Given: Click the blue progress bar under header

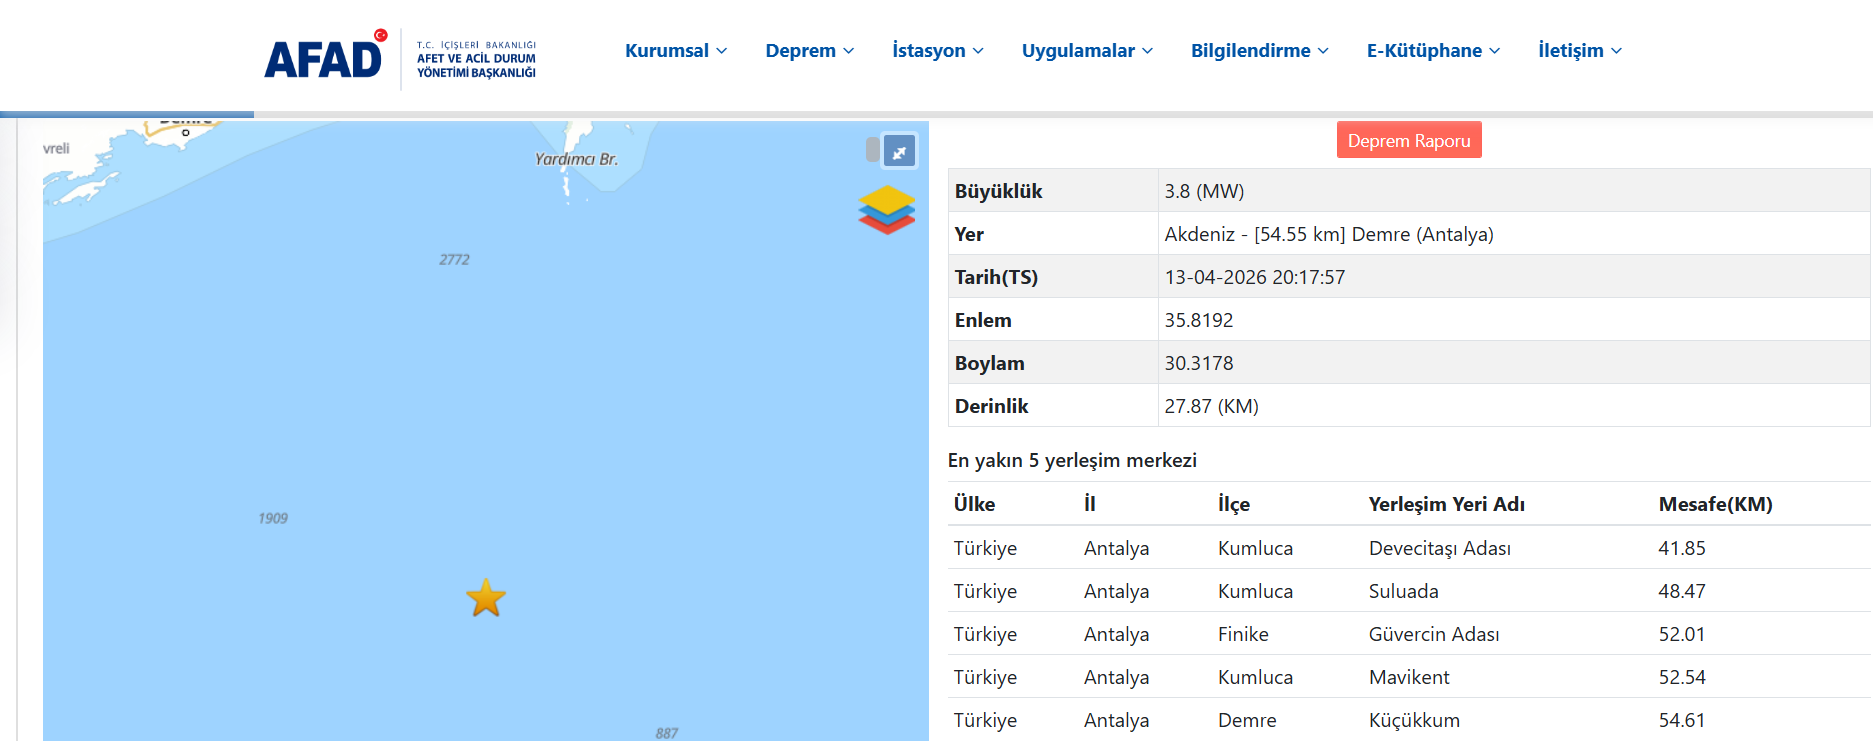Looking at the screenshot, I should pyautogui.click(x=127, y=115).
